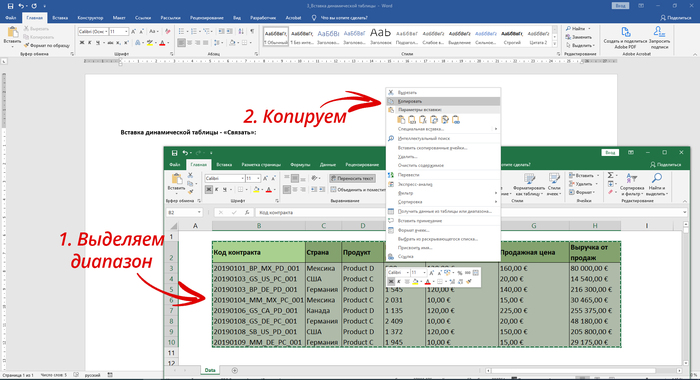Add new sheet with plus button in Excel
Image resolution: width=700 pixels, height=380 pixels.
coord(234,370)
